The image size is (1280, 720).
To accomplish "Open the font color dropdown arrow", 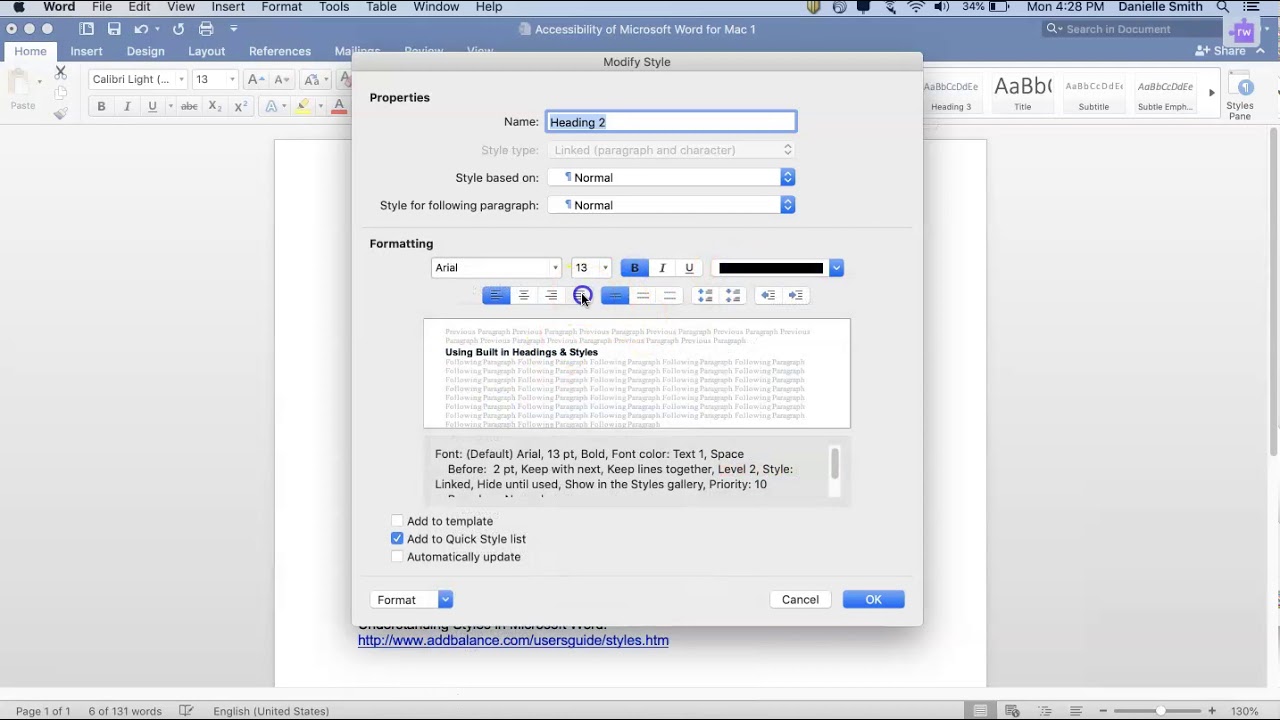I will 836,268.
